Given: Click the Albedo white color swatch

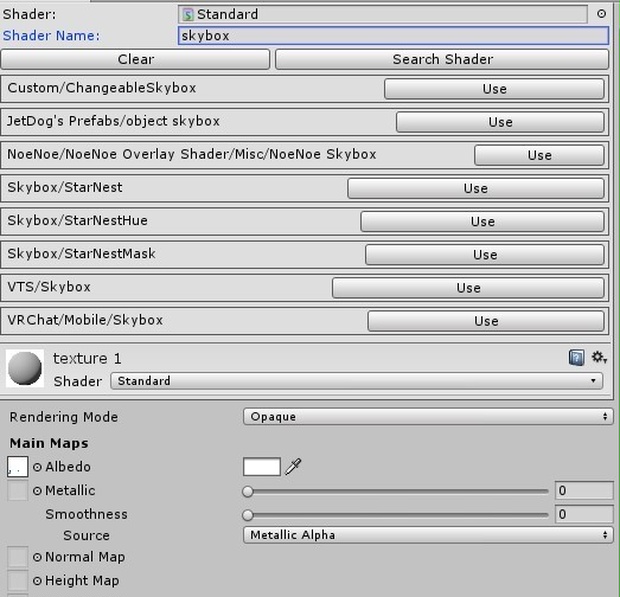Looking at the screenshot, I should 262,467.
